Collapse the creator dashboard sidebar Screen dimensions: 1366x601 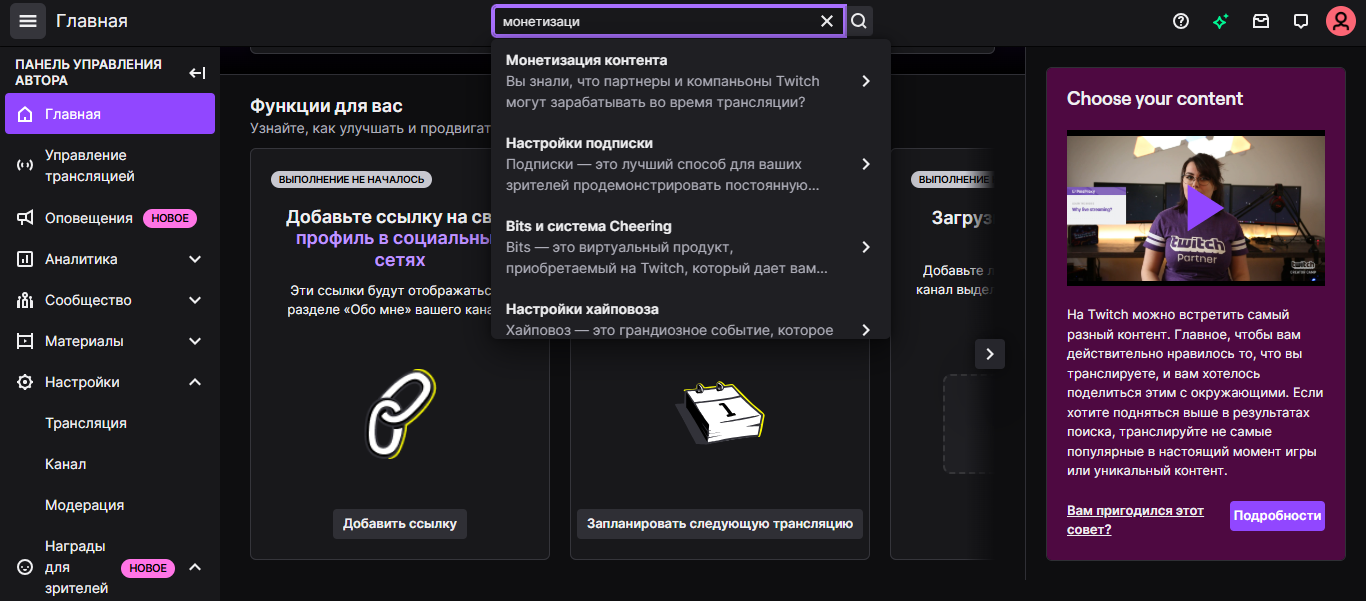pyautogui.click(x=197, y=73)
